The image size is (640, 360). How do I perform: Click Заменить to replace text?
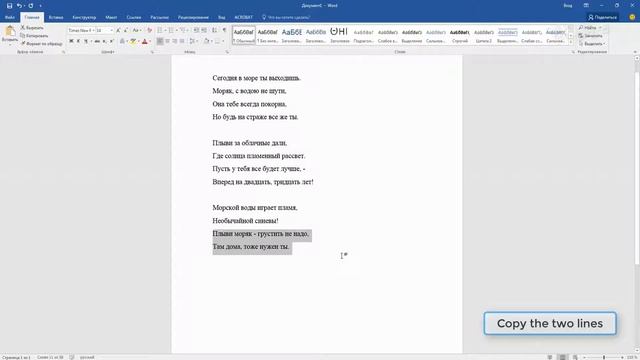[591, 36]
